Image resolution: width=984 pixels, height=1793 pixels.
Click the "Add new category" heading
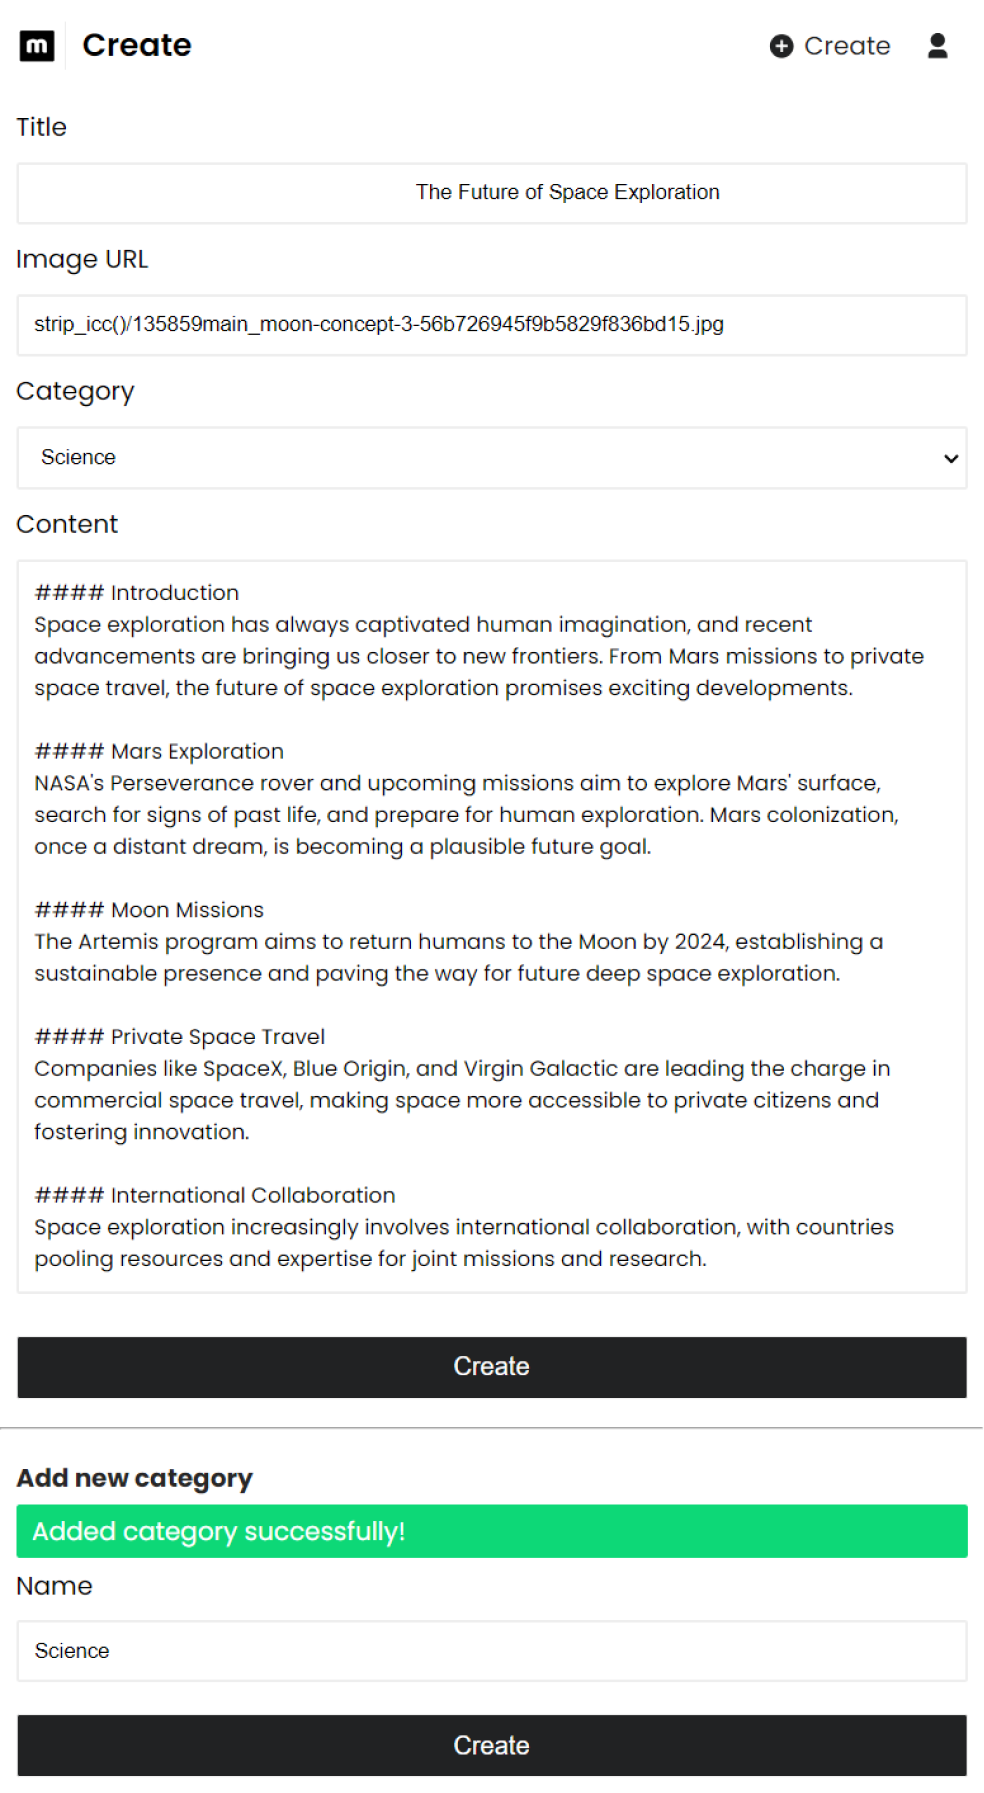[134, 1478]
